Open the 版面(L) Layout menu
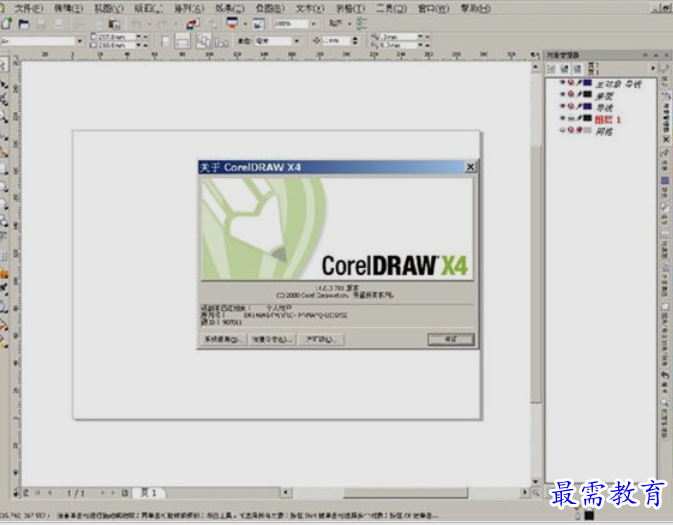 (148, 8)
